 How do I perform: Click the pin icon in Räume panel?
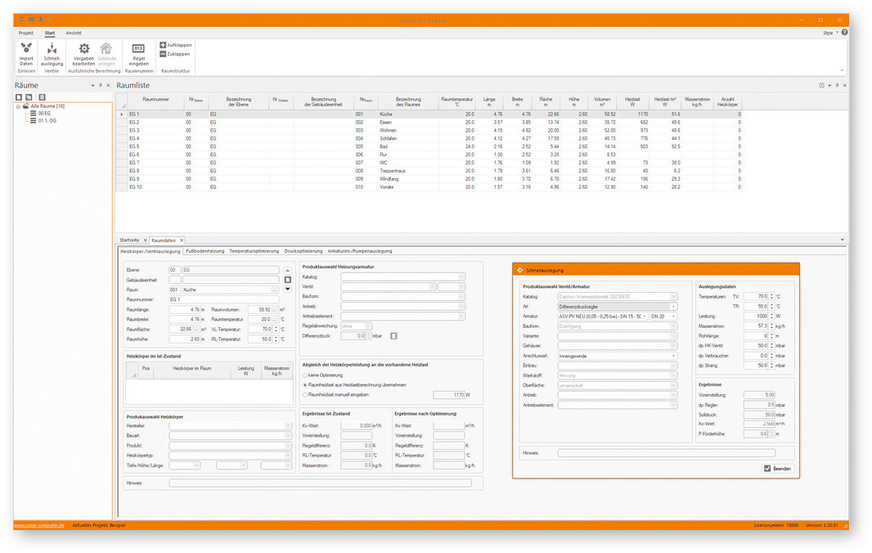[101, 86]
